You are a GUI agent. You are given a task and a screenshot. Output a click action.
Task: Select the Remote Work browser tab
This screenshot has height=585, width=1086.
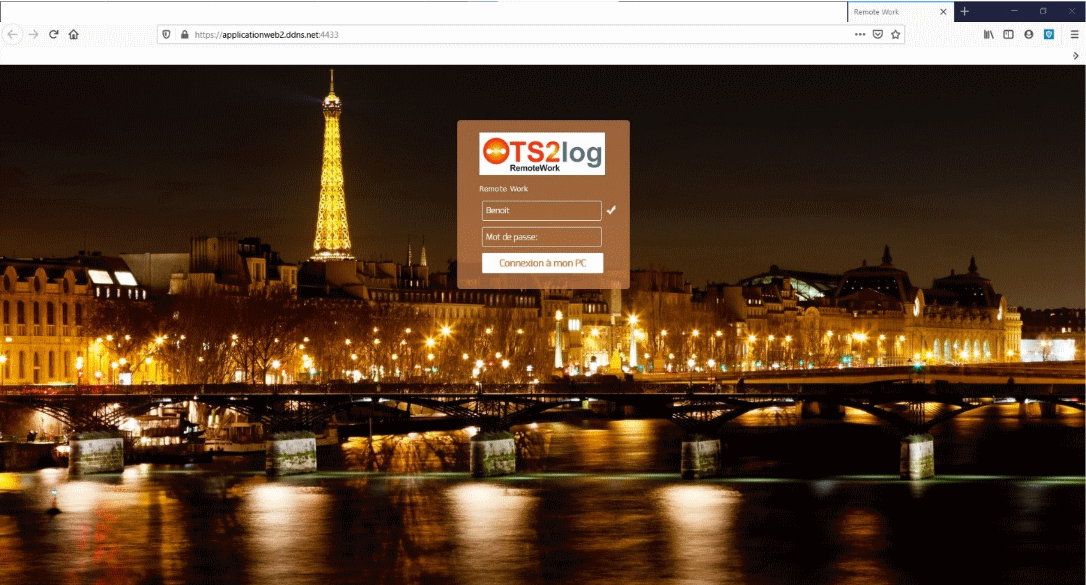coord(900,12)
